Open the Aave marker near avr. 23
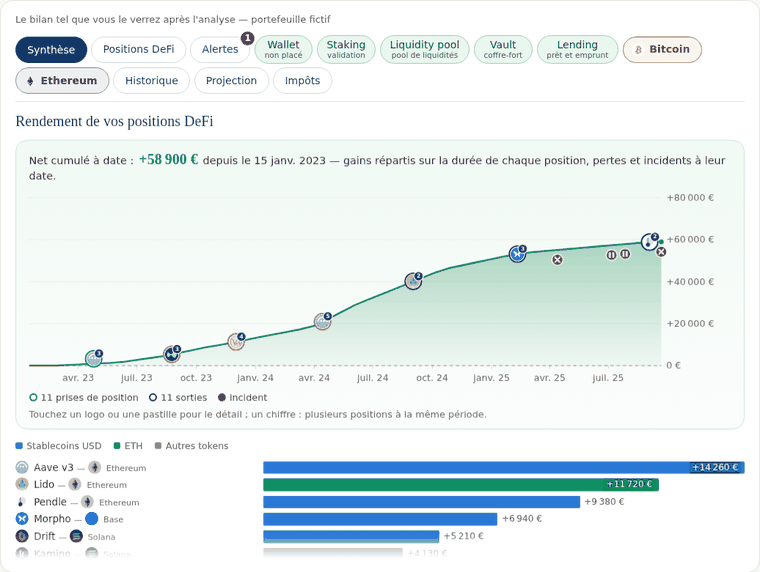760x572 pixels. click(94, 359)
